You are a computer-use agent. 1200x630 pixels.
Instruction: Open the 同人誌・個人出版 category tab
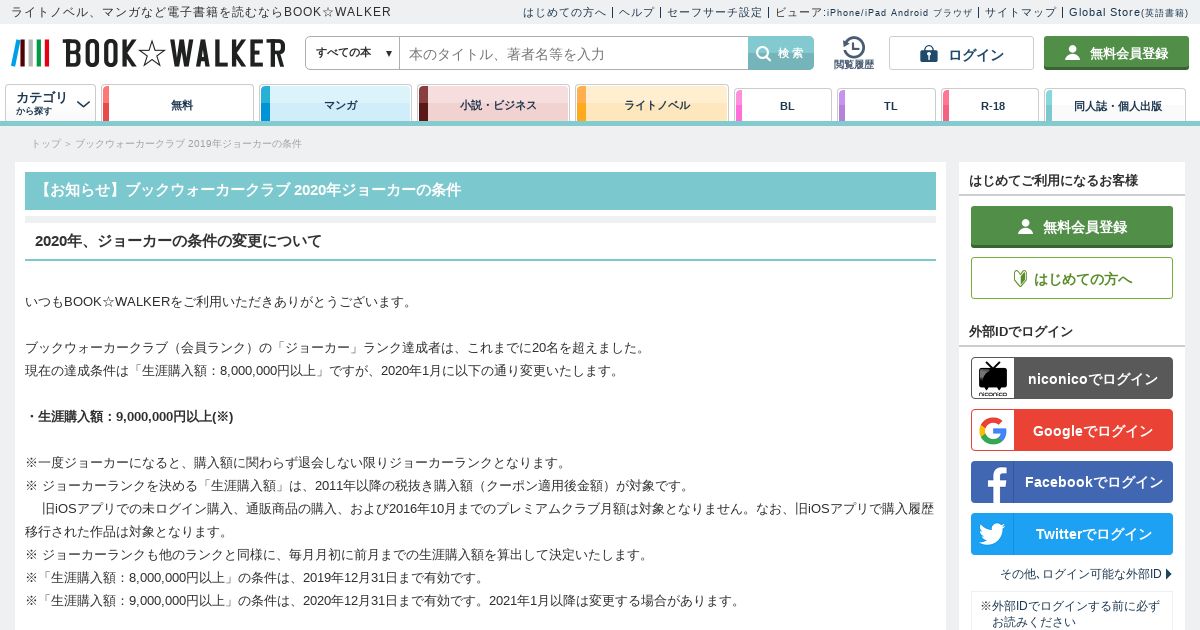[x=1116, y=105]
